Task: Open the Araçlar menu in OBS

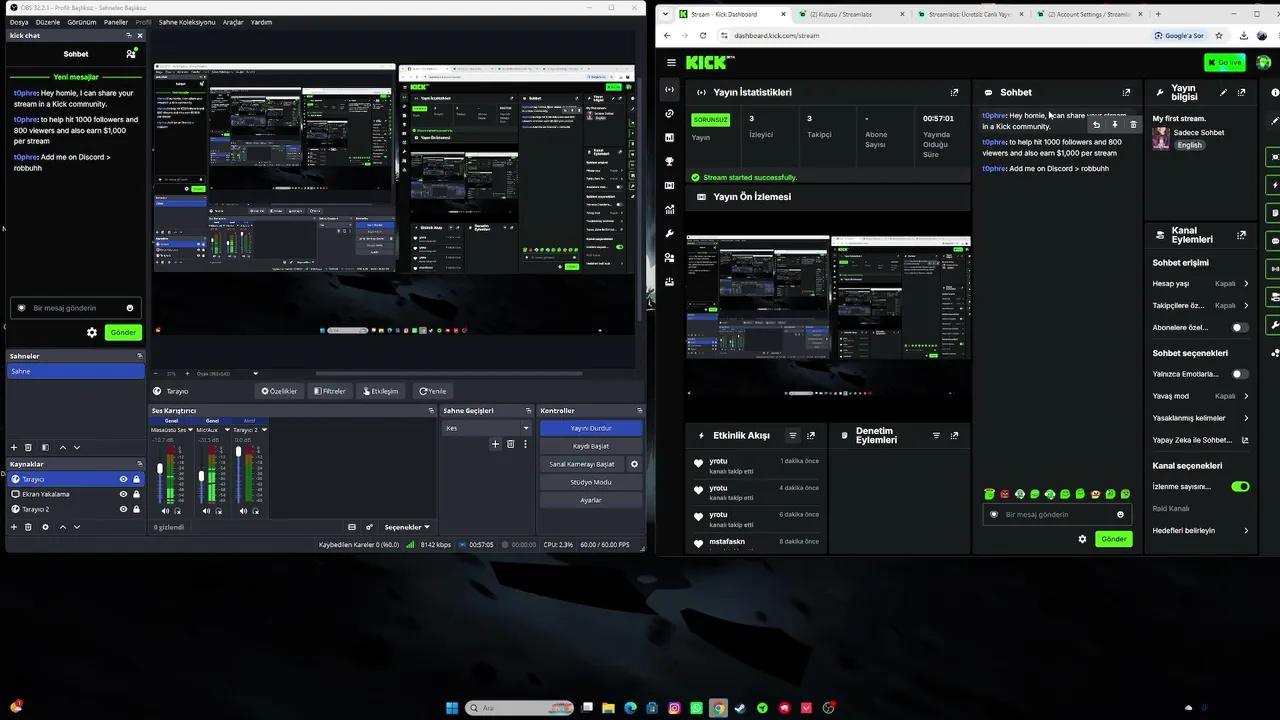Action: [x=233, y=22]
